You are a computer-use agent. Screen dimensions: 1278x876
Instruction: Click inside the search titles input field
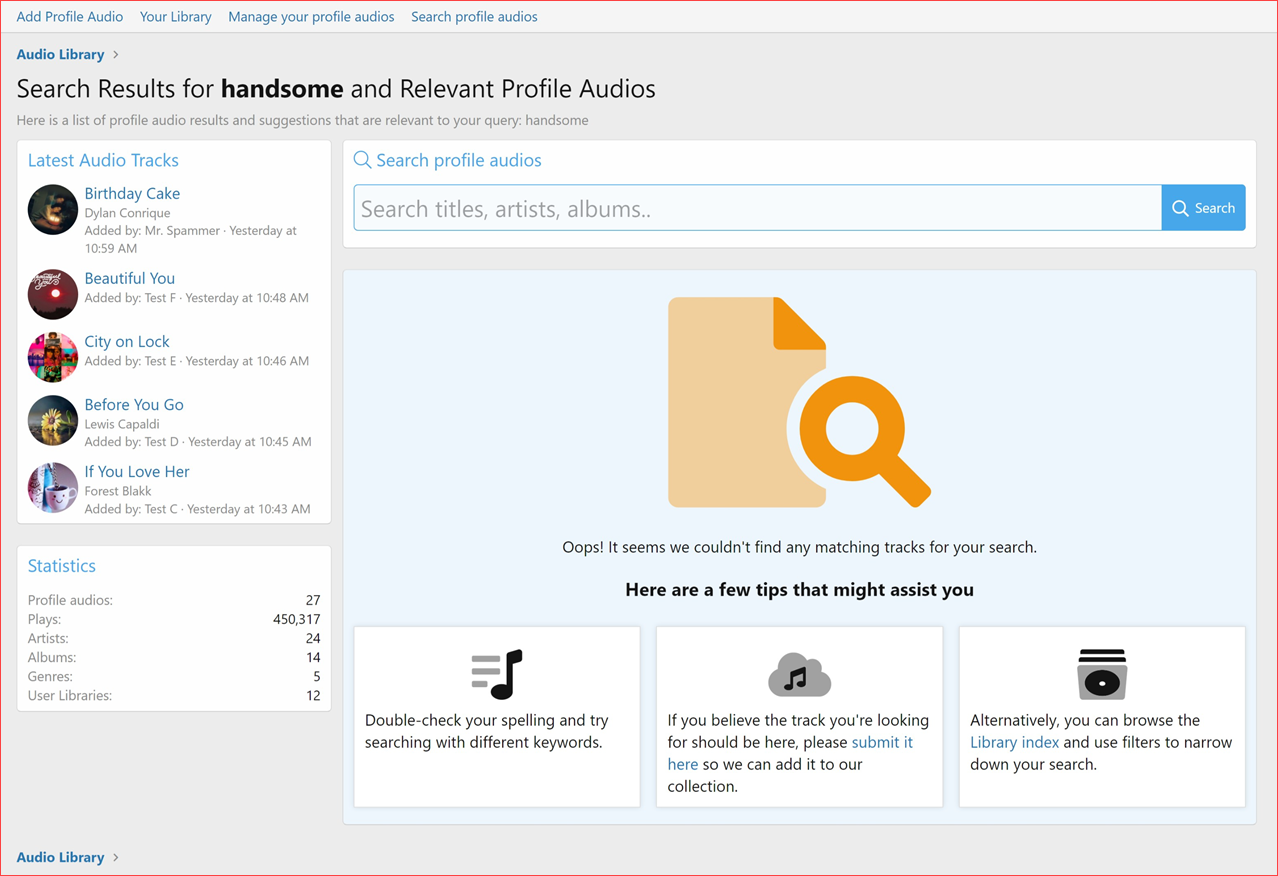(x=700, y=208)
